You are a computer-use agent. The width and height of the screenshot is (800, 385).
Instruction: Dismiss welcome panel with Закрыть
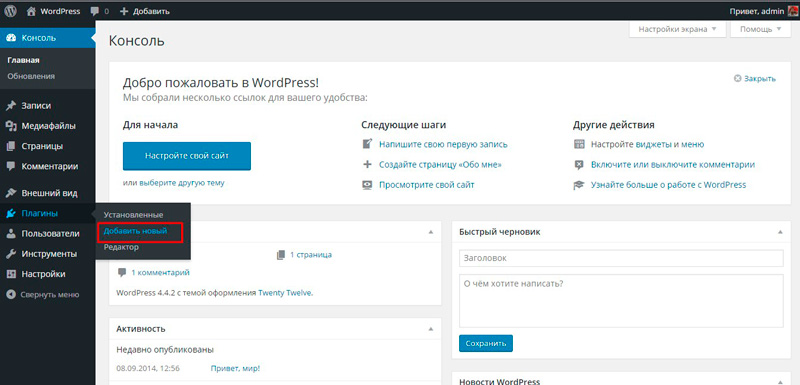(755, 79)
